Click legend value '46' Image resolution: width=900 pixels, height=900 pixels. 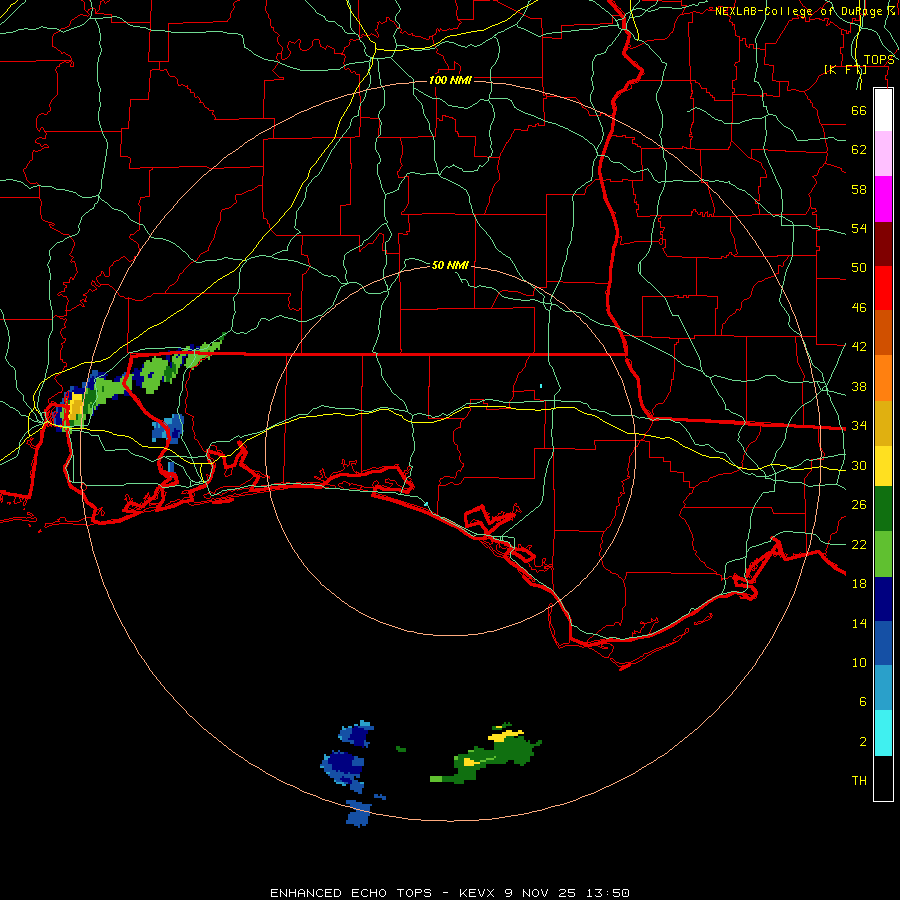859,308
